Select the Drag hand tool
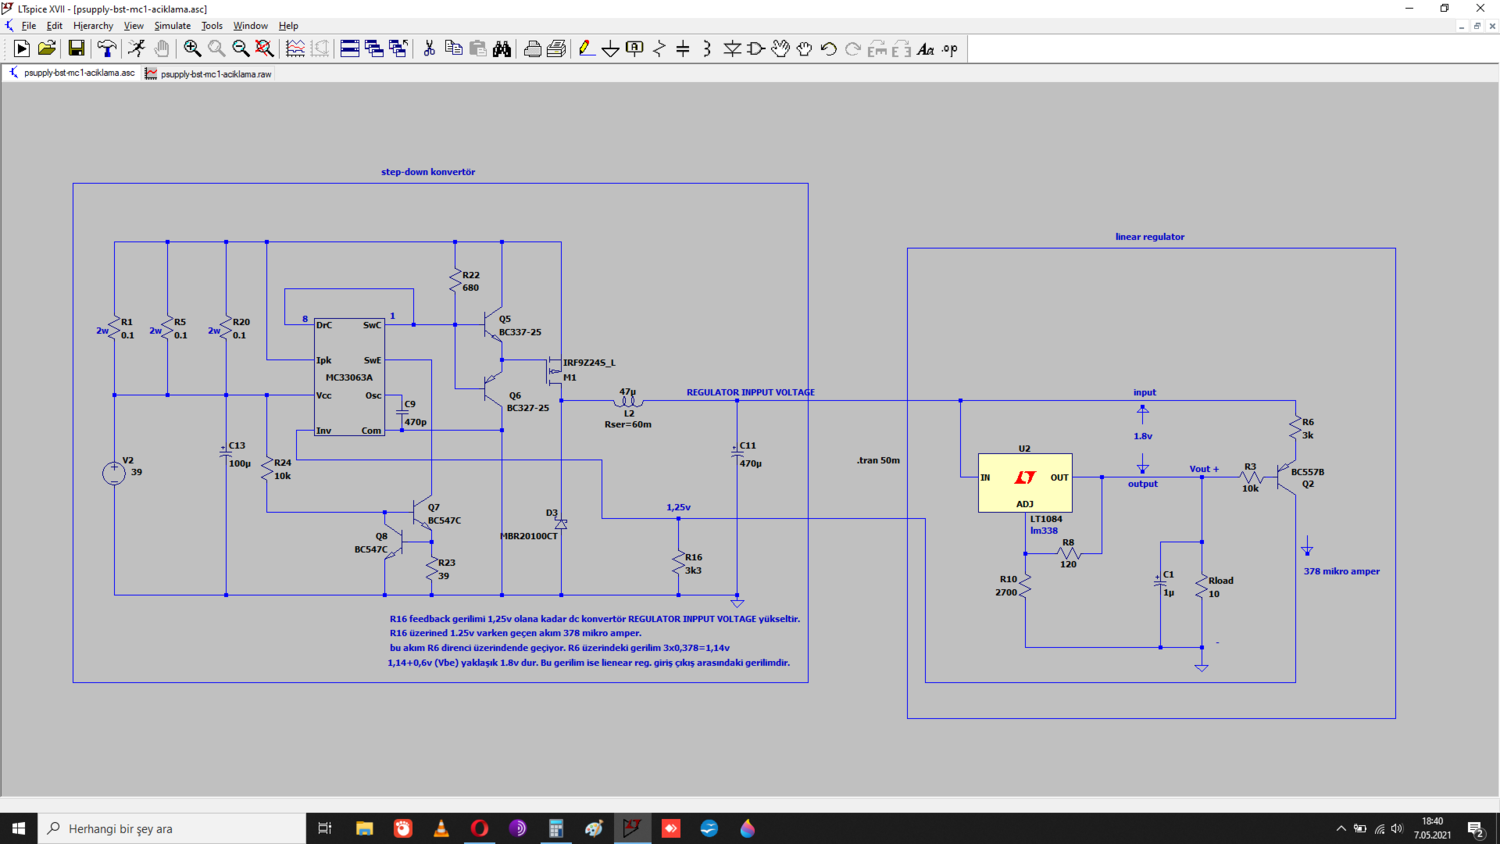This screenshot has width=1500, height=844. tap(804, 49)
